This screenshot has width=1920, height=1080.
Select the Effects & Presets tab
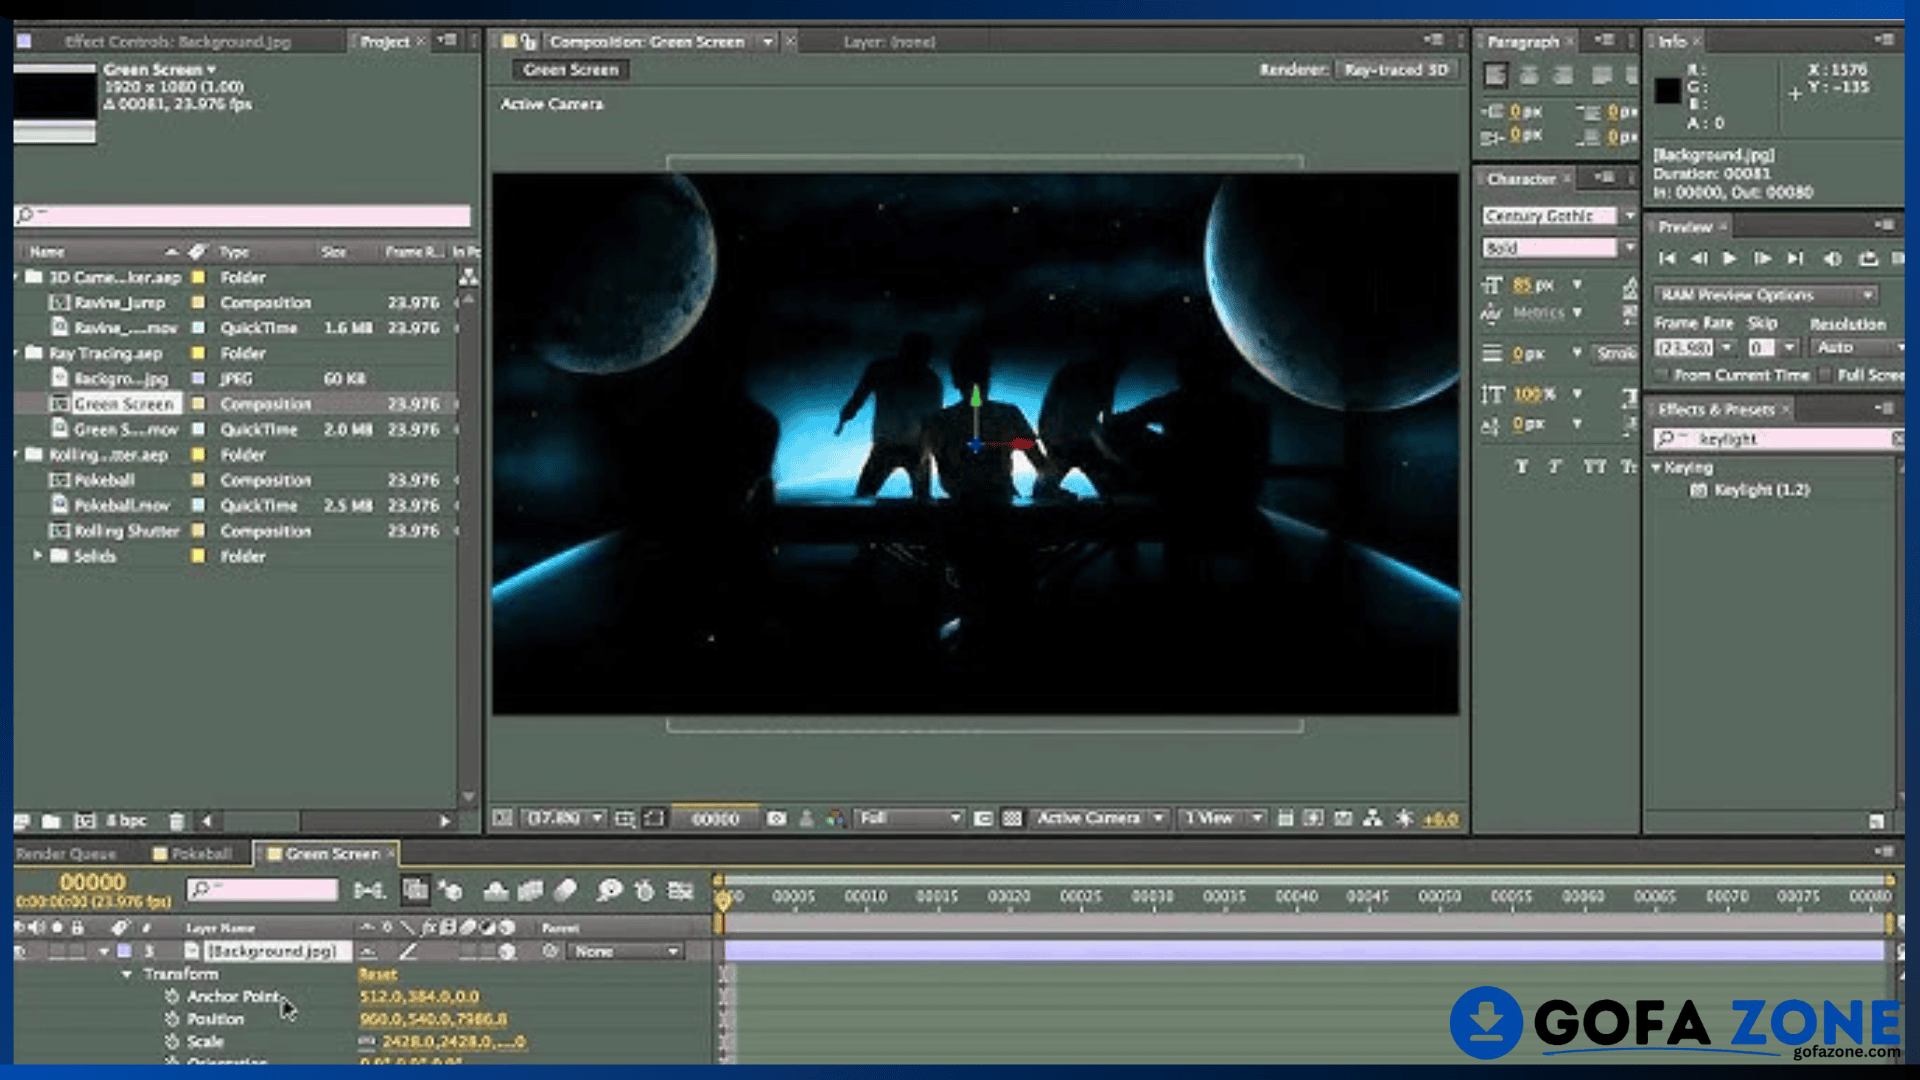coord(1716,410)
